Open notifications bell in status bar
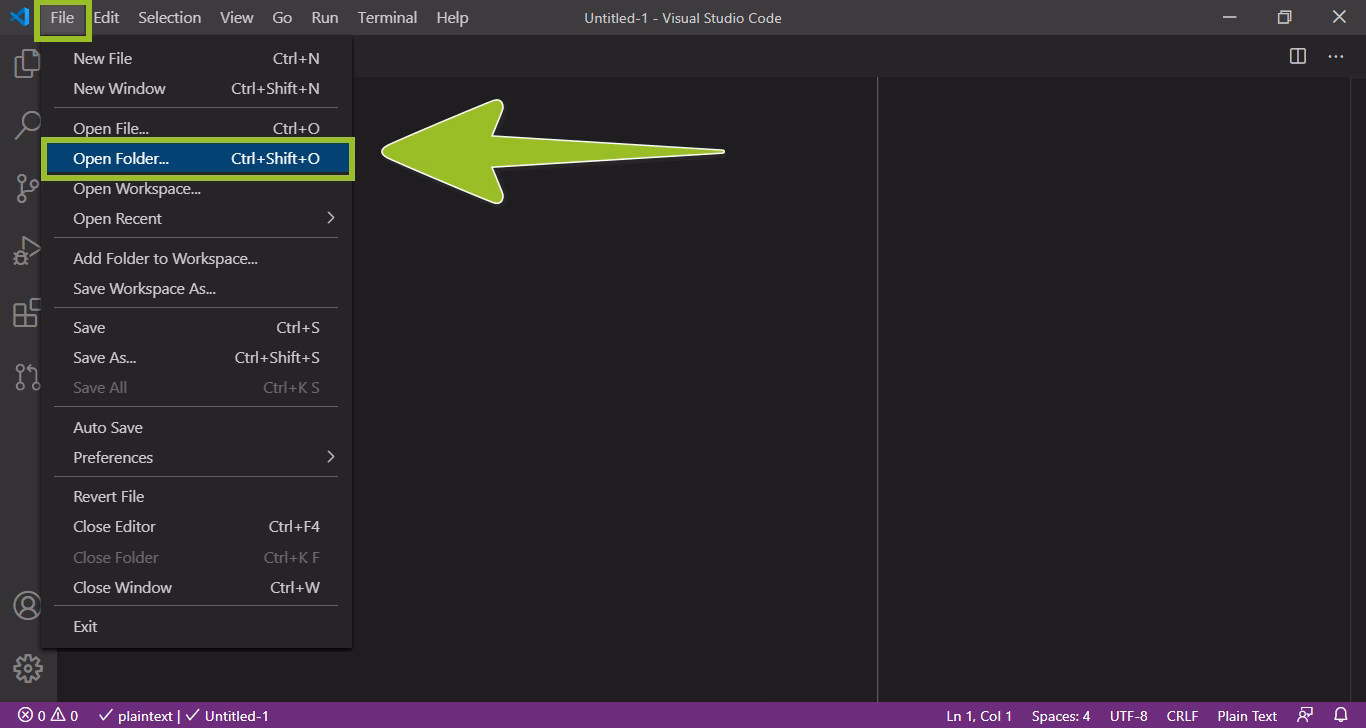The height and width of the screenshot is (728, 1366). (x=1341, y=715)
